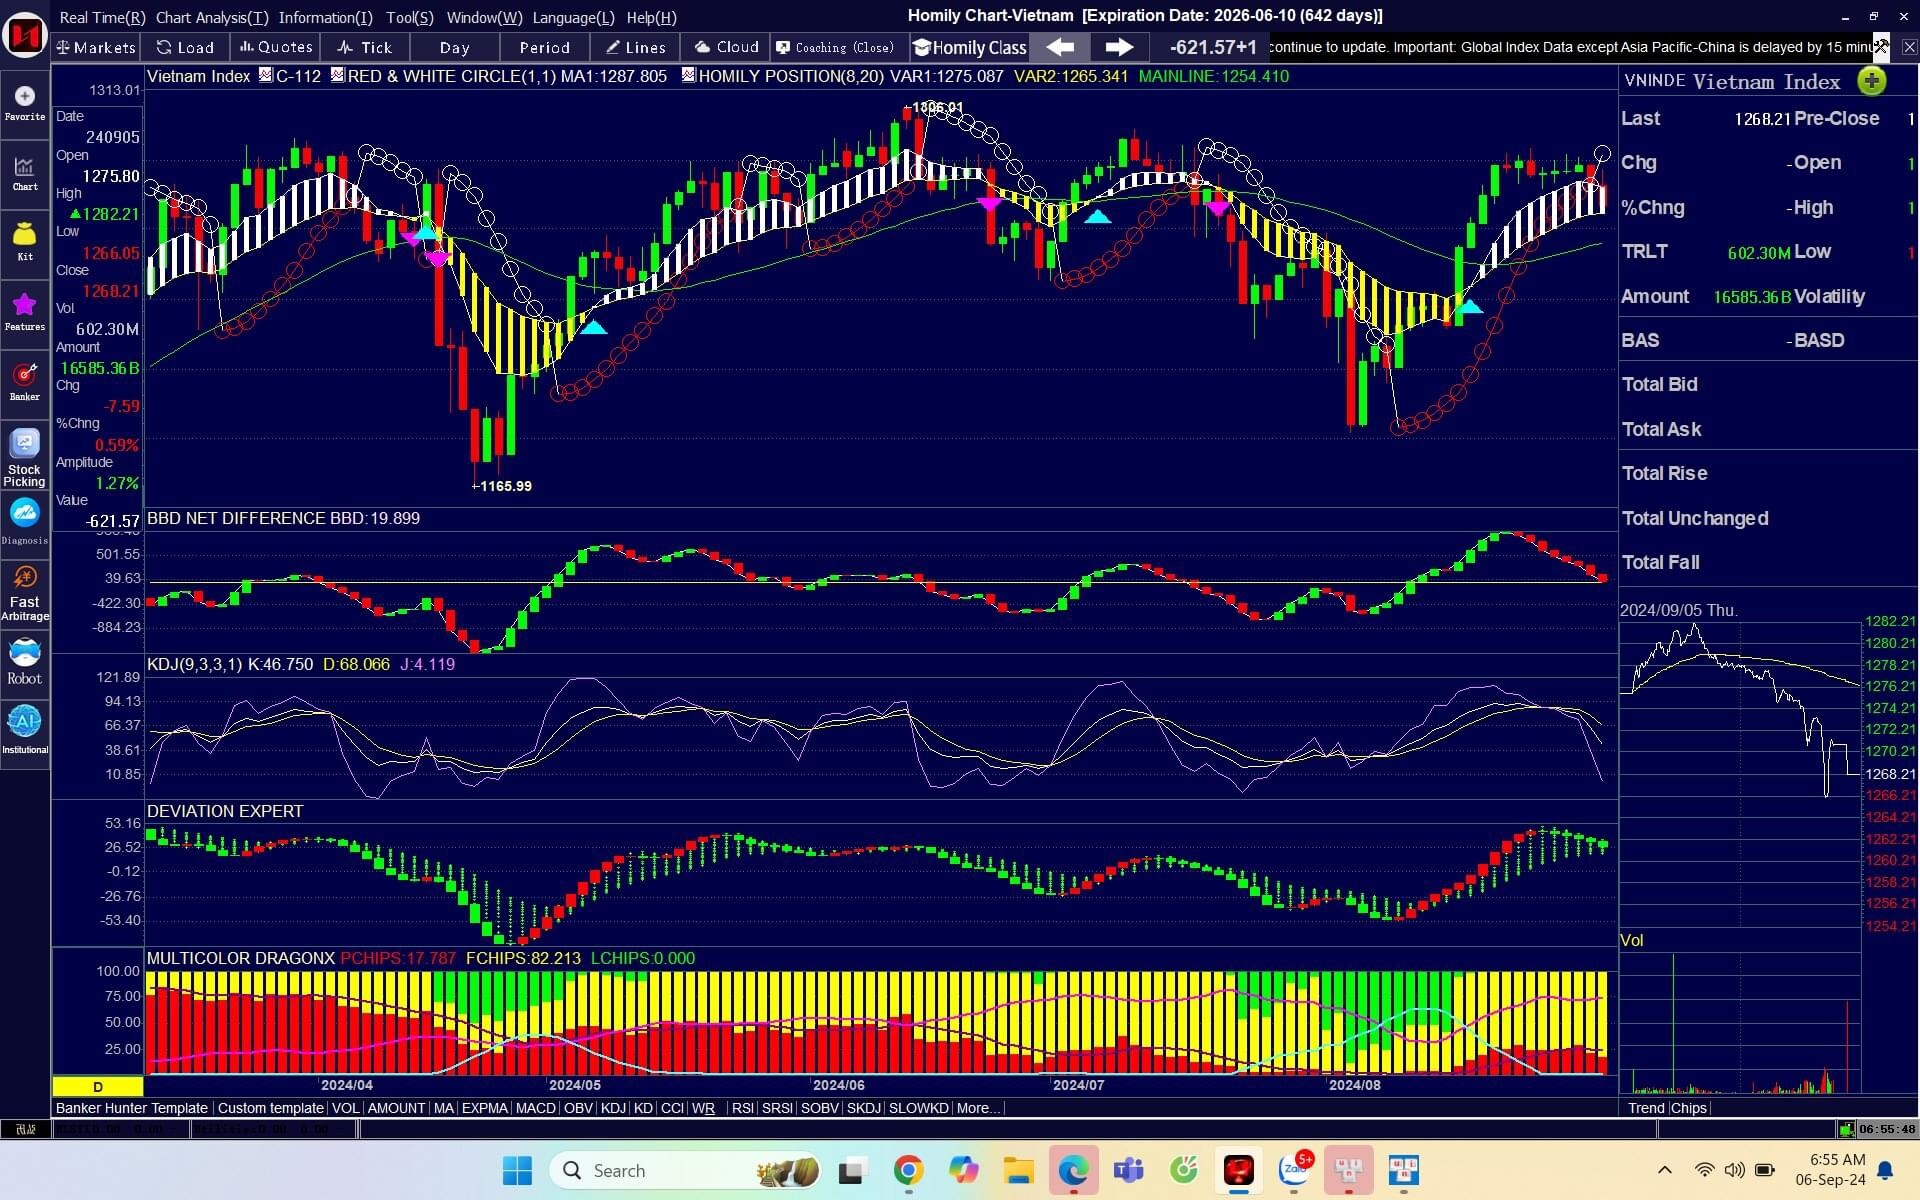Open Markets toolbar button
This screenshot has height=1200, width=1920.
click(x=96, y=47)
